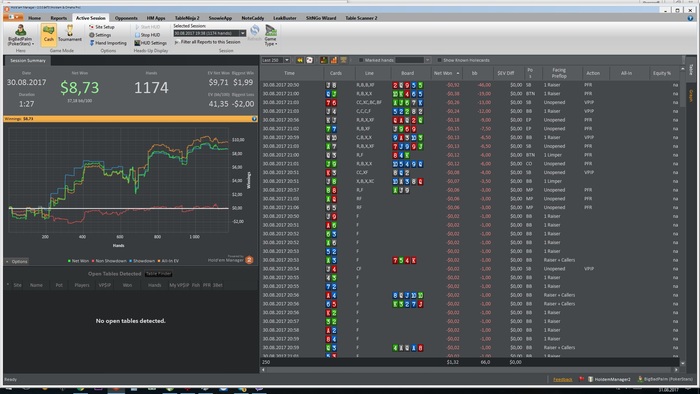Image resolution: width=700 pixels, height=394 pixels.
Task: Click Stop HUD icon
Action: click(138, 35)
